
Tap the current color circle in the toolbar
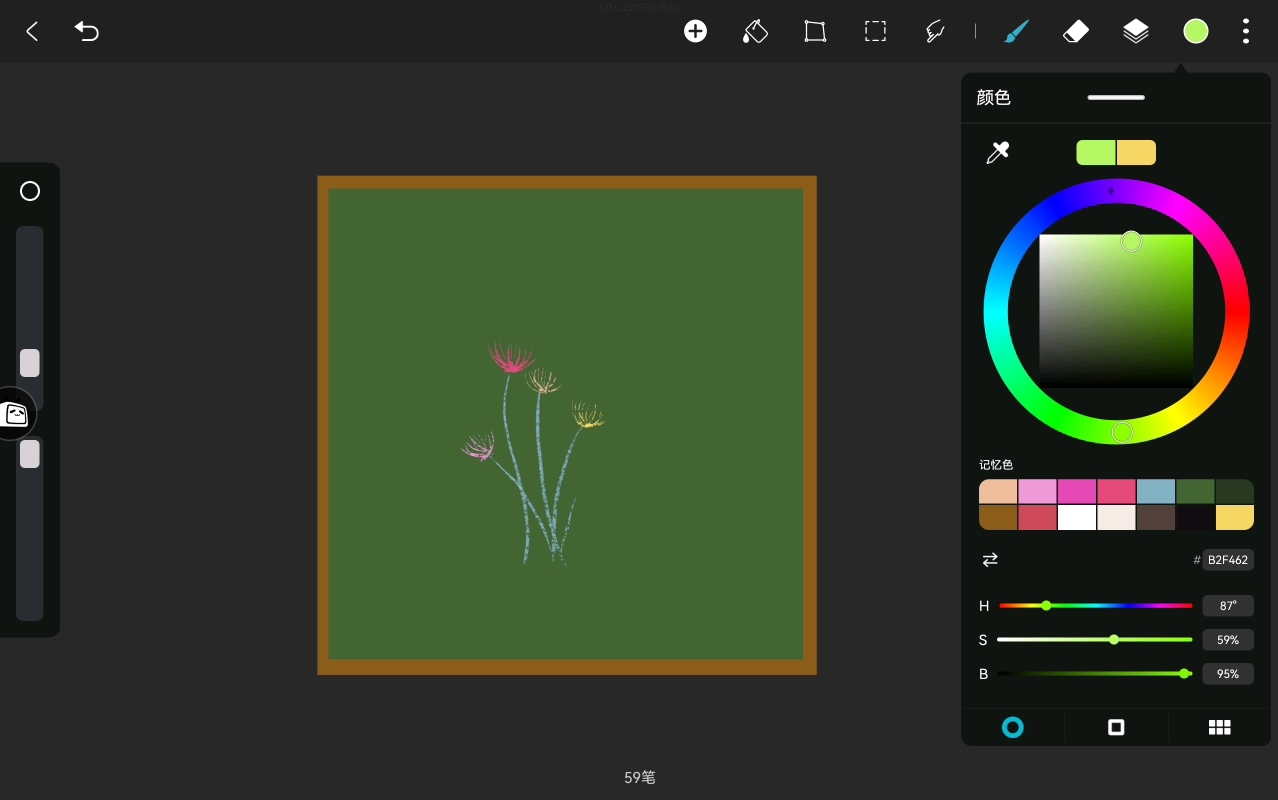click(x=1196, y=31)
